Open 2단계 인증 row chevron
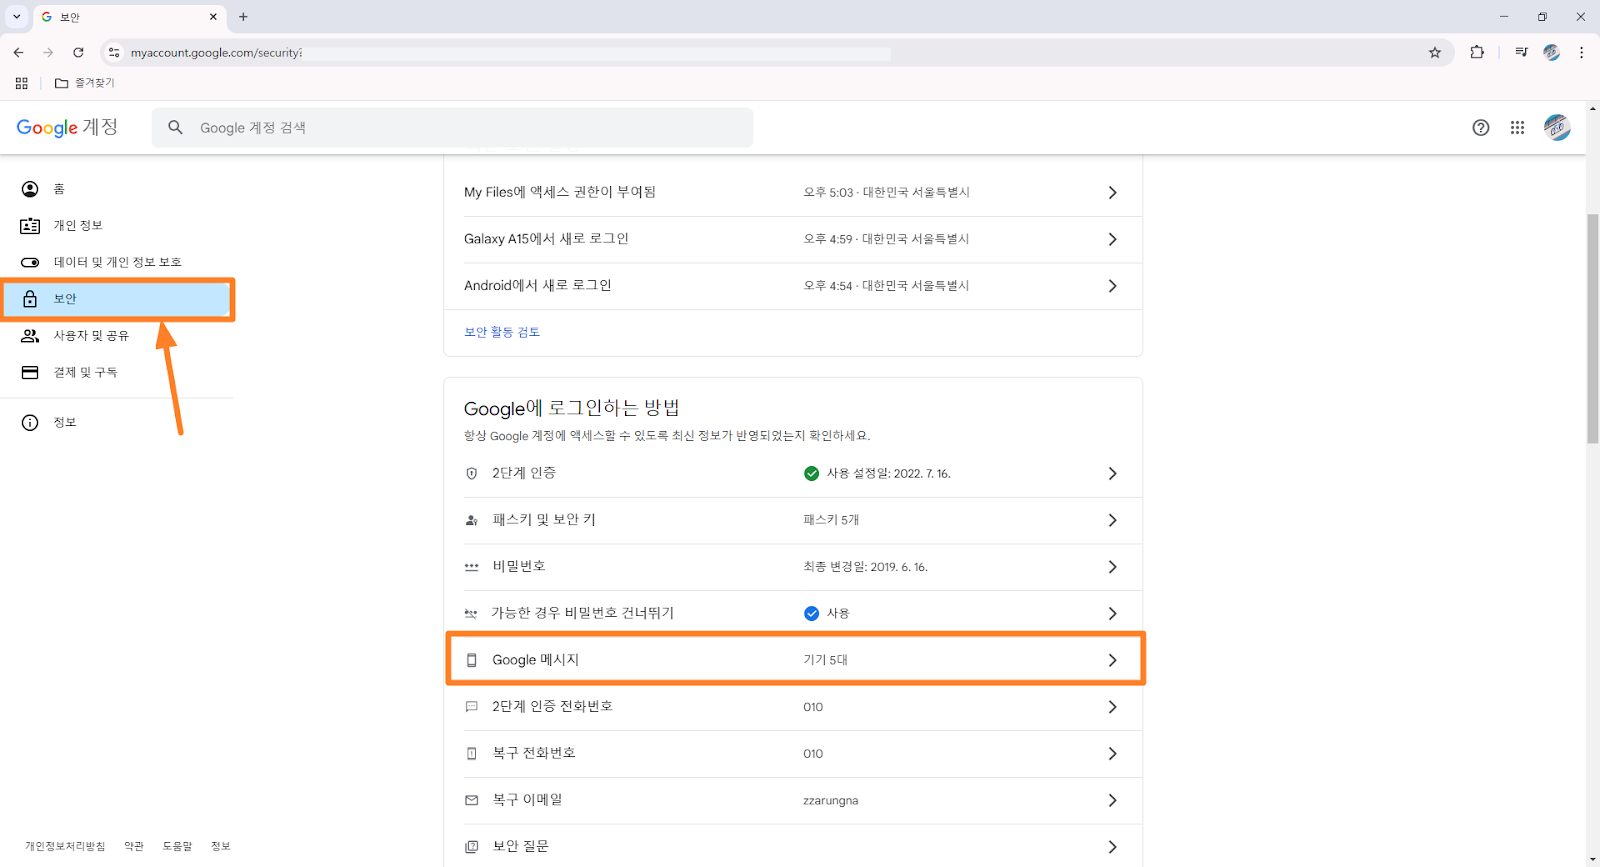 [1112, 473]
